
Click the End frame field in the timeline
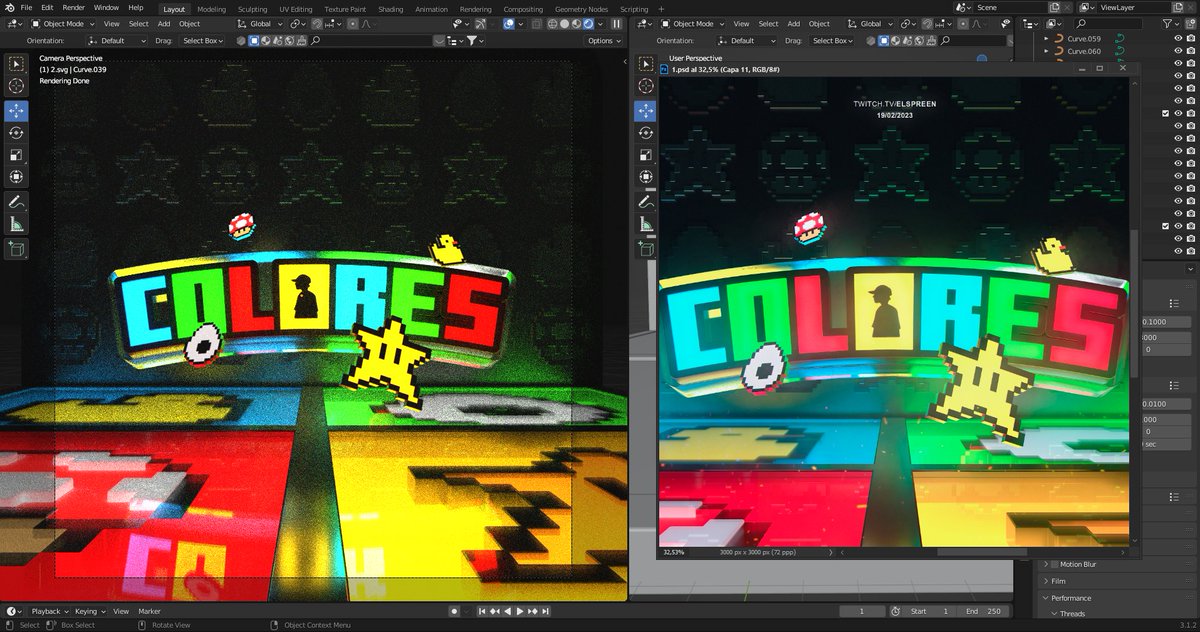coord(982,611)
